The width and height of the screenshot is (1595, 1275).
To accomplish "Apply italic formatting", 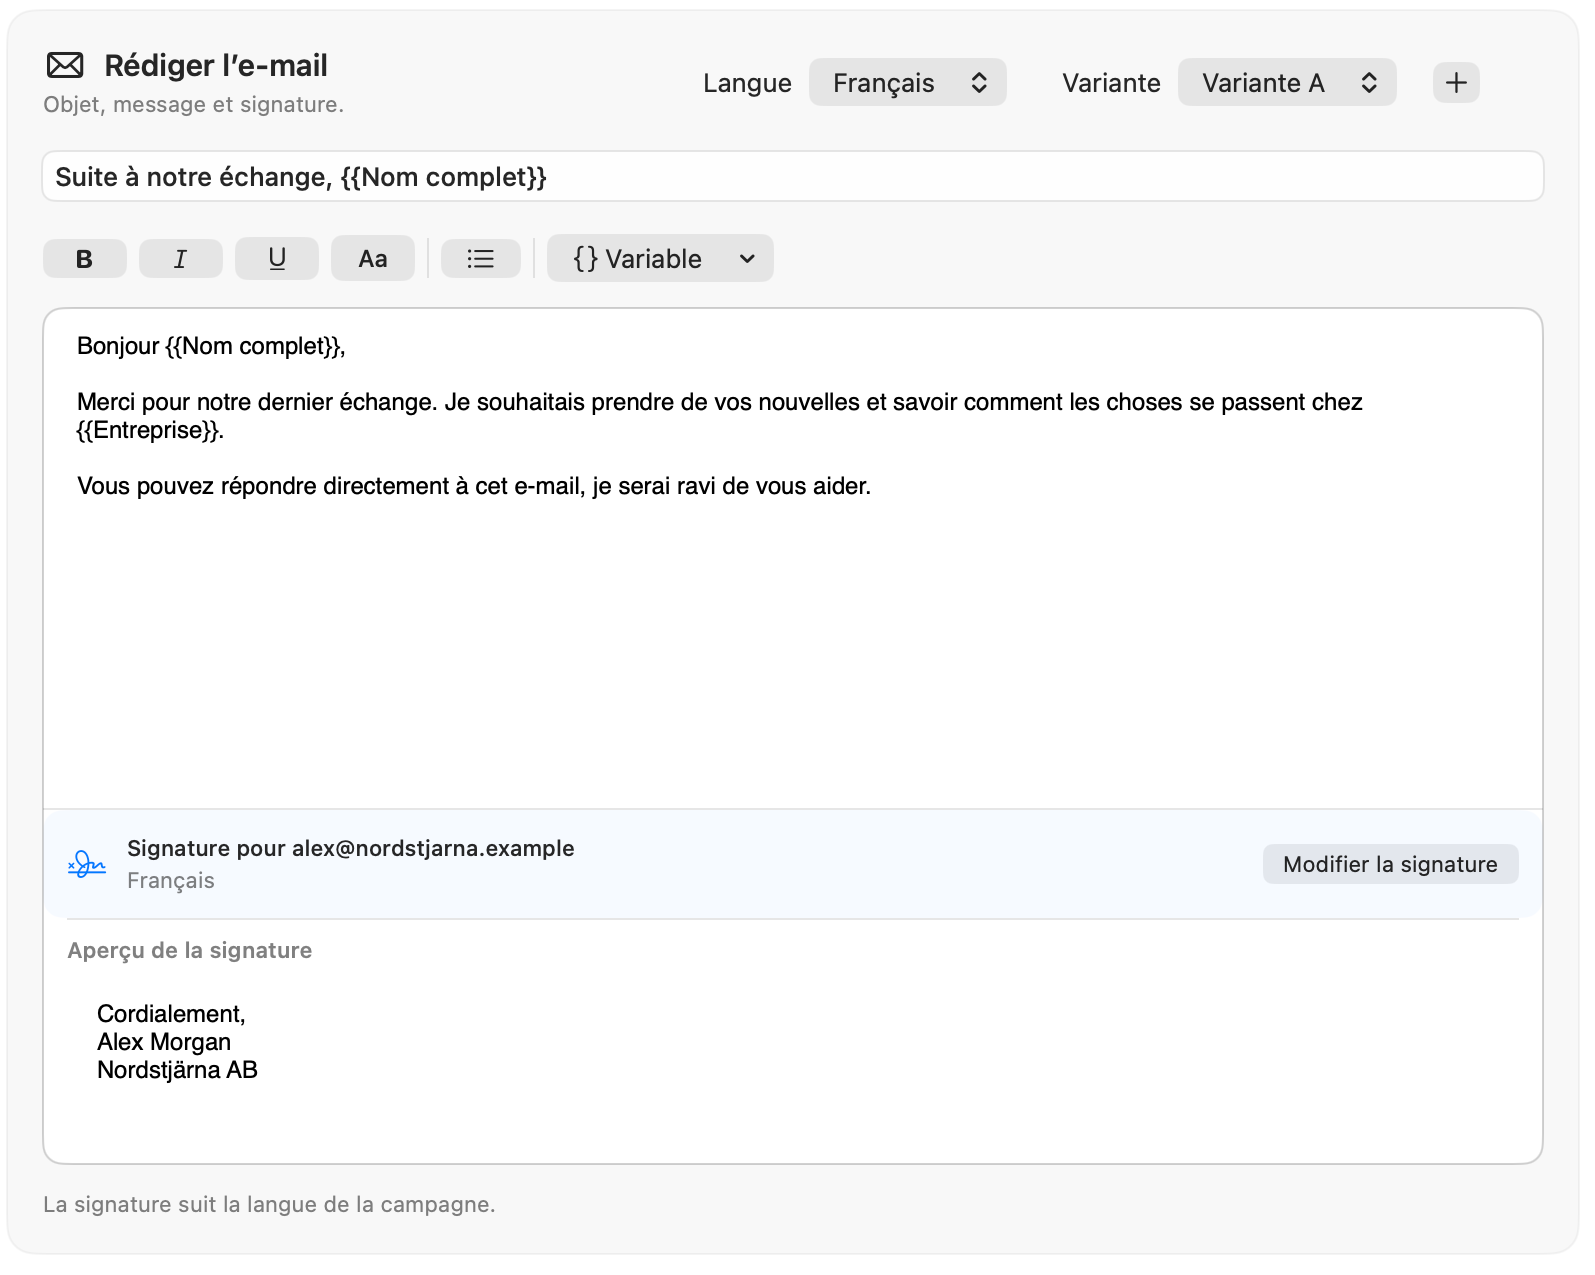I will pos(181,259).
